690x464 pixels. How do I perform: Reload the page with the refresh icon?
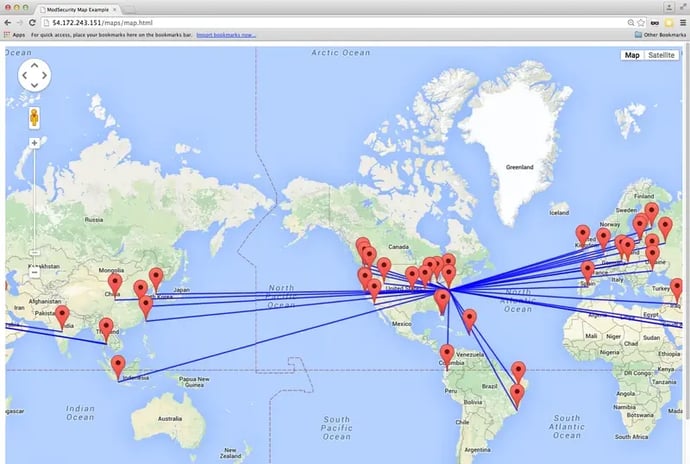coord(33,21)
